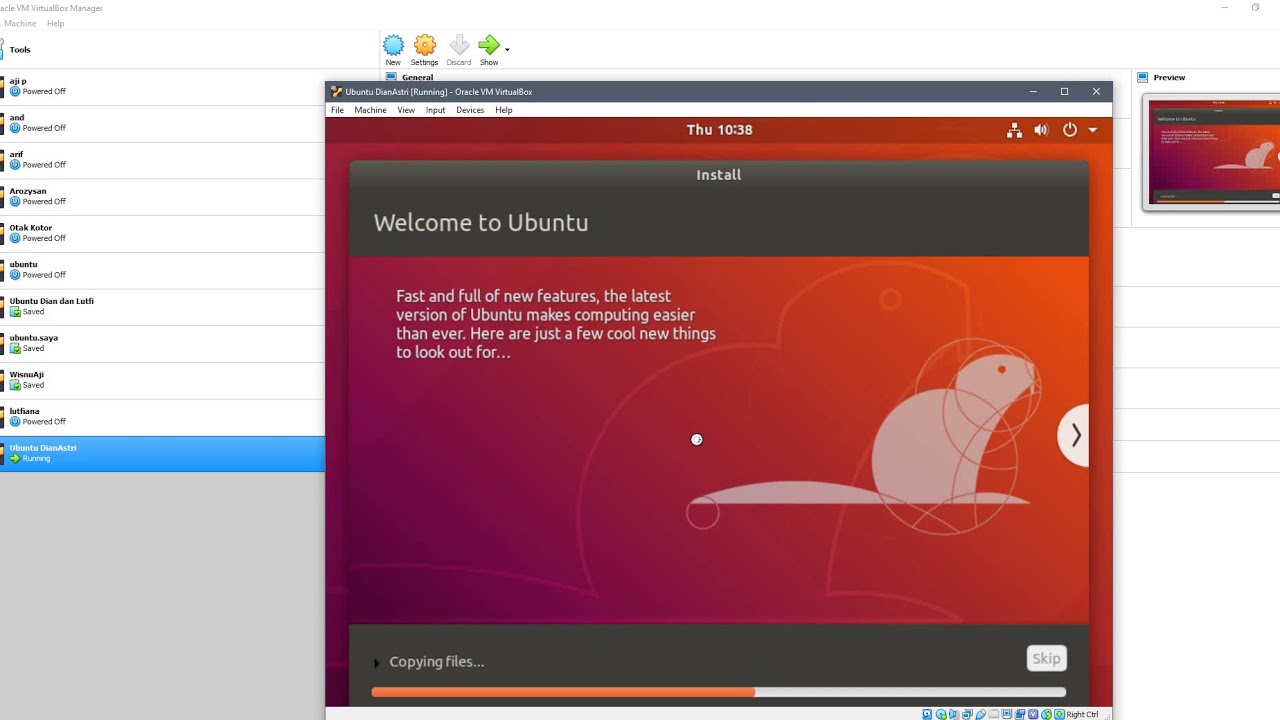Select the 'lutfiana' virtual machine

(162, 416)
